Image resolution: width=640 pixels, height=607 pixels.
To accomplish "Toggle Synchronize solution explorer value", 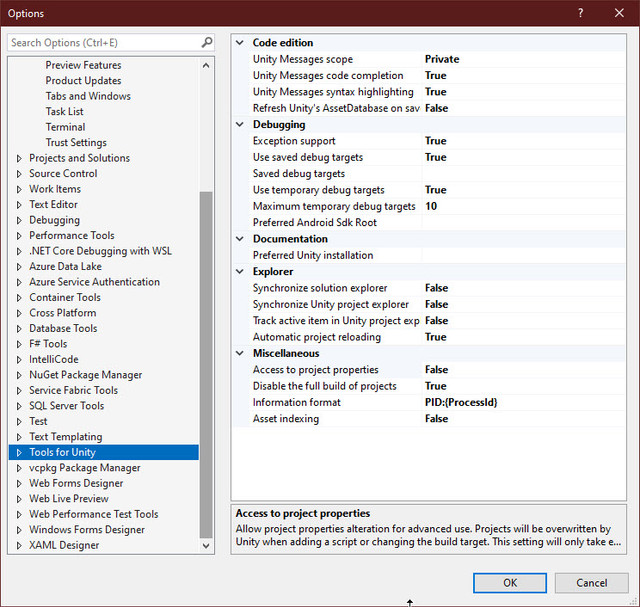I will pyautogui.click(x=524, y=288).
